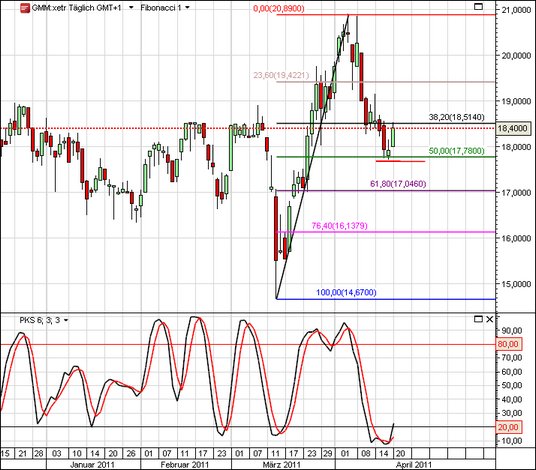Click the 90,00 indicator axis label
Screen dimensions: 536x470
coord(511,331)
